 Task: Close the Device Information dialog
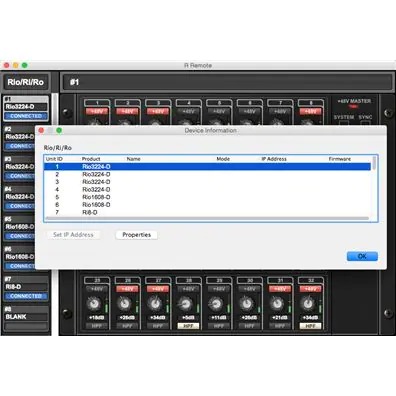pyautogui.click(x=41, y=130)
